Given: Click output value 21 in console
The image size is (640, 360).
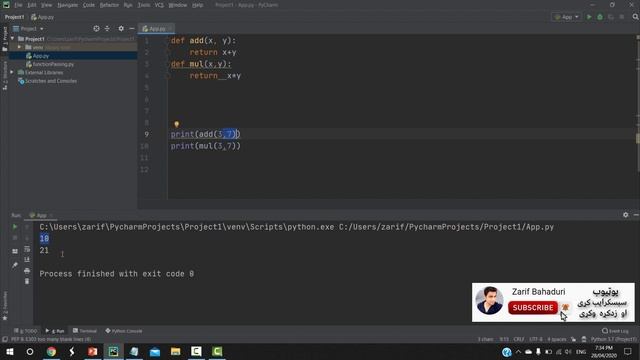Looking at the screenshot, I should (44, 250).
